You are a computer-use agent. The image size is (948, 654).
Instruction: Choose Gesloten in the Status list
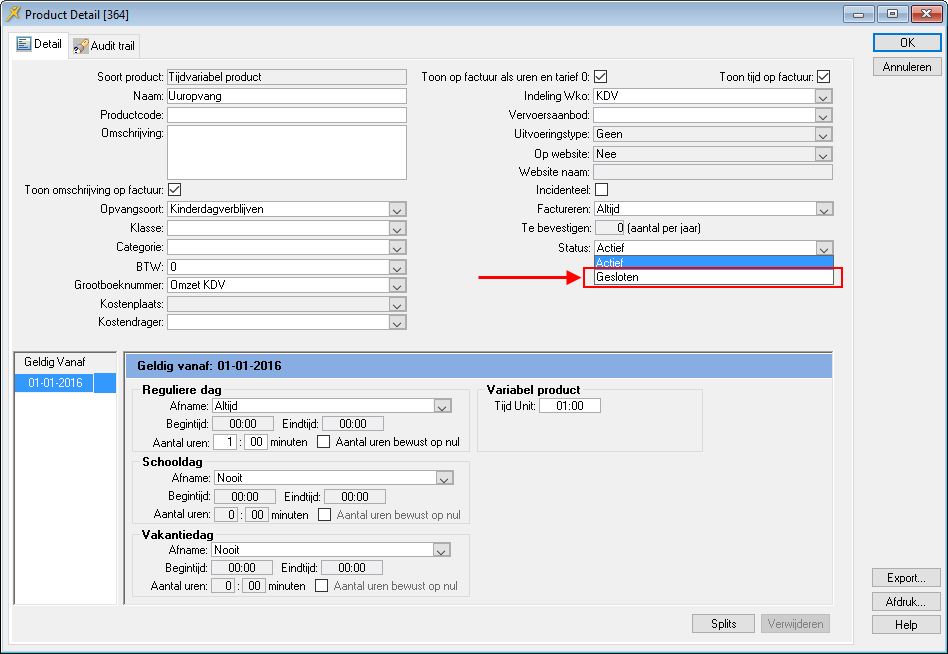(712, 277)
